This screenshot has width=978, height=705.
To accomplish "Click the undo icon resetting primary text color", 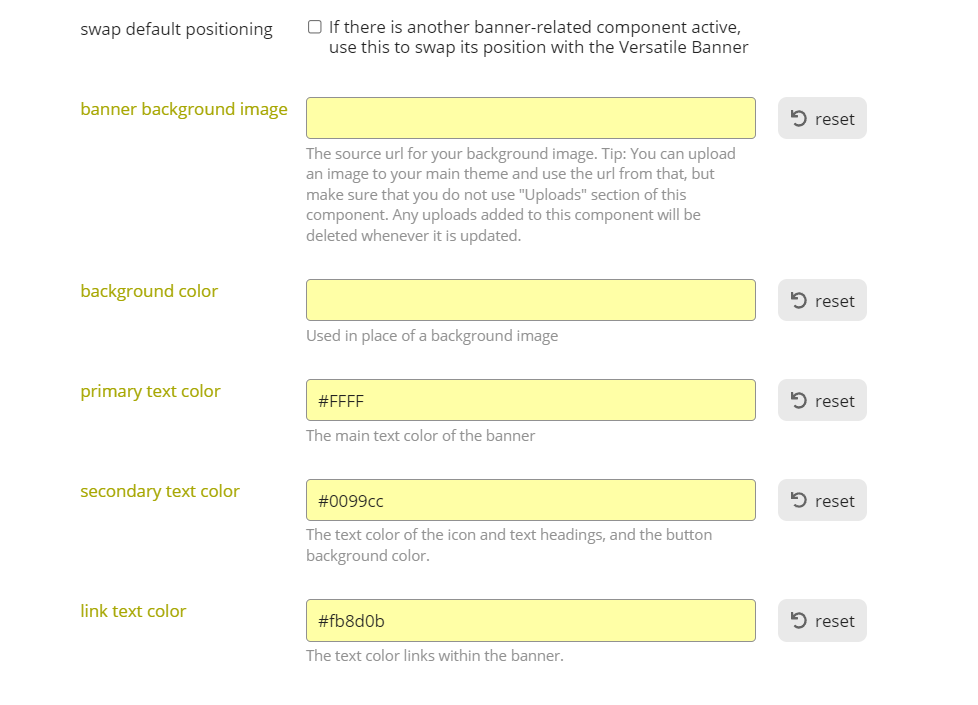I will click(x=799, y=401).
